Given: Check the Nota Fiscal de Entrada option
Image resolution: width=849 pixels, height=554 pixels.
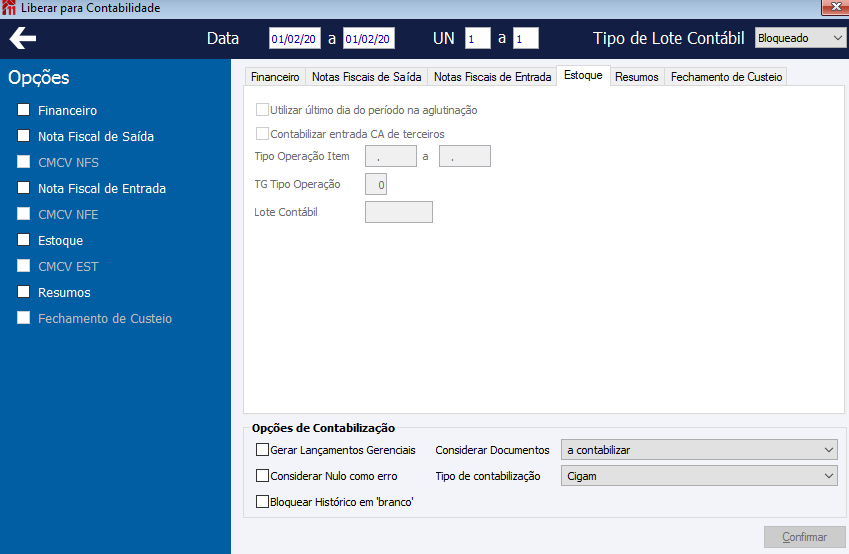Looking at the screenshot, I should click(23, 188).
